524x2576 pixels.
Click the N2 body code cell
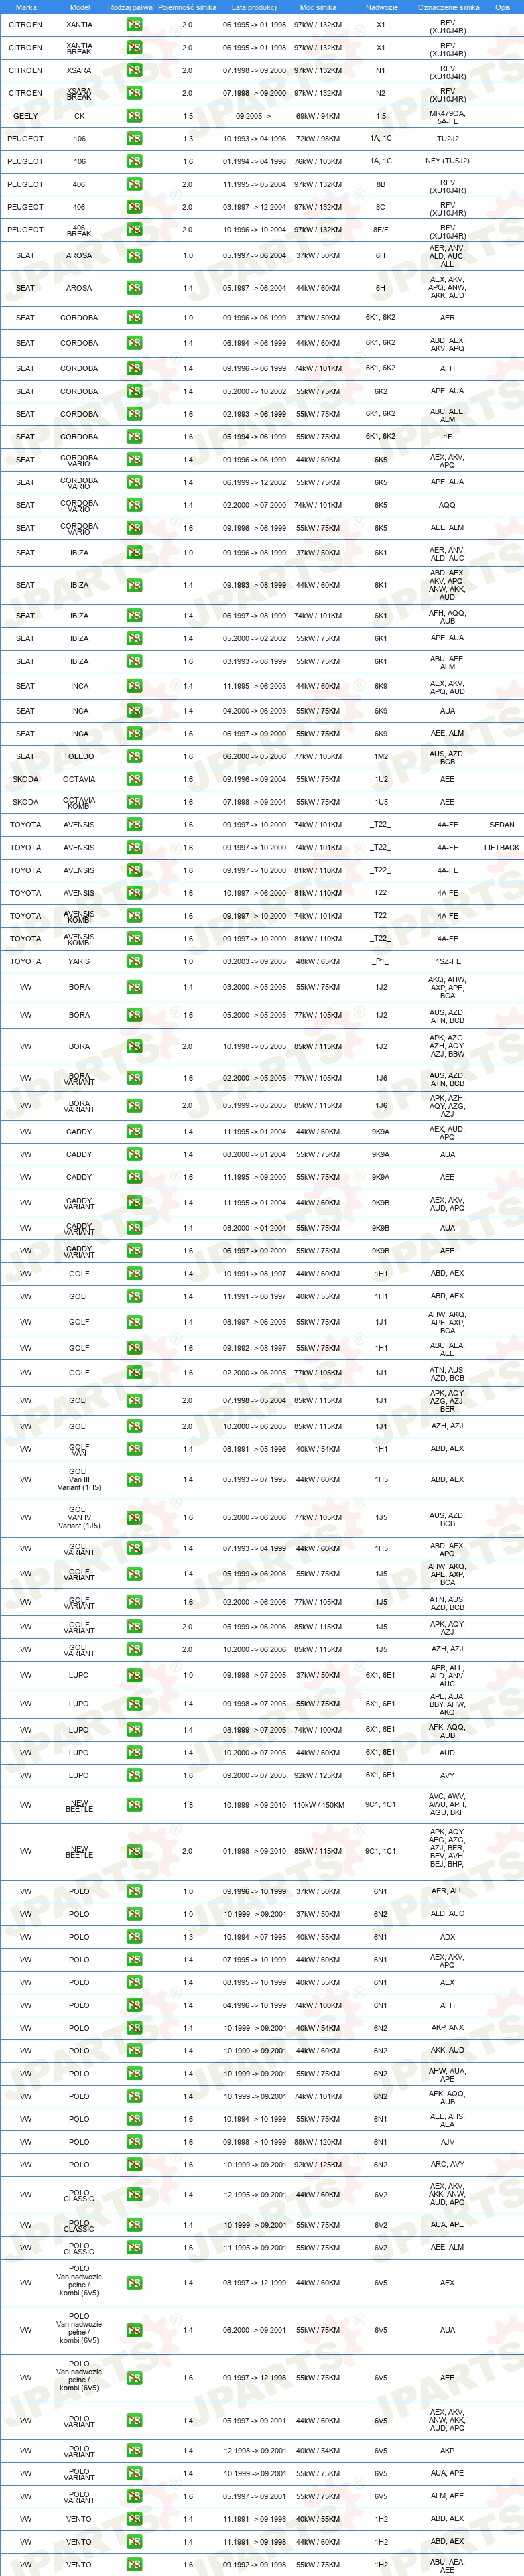coord(381,93)
